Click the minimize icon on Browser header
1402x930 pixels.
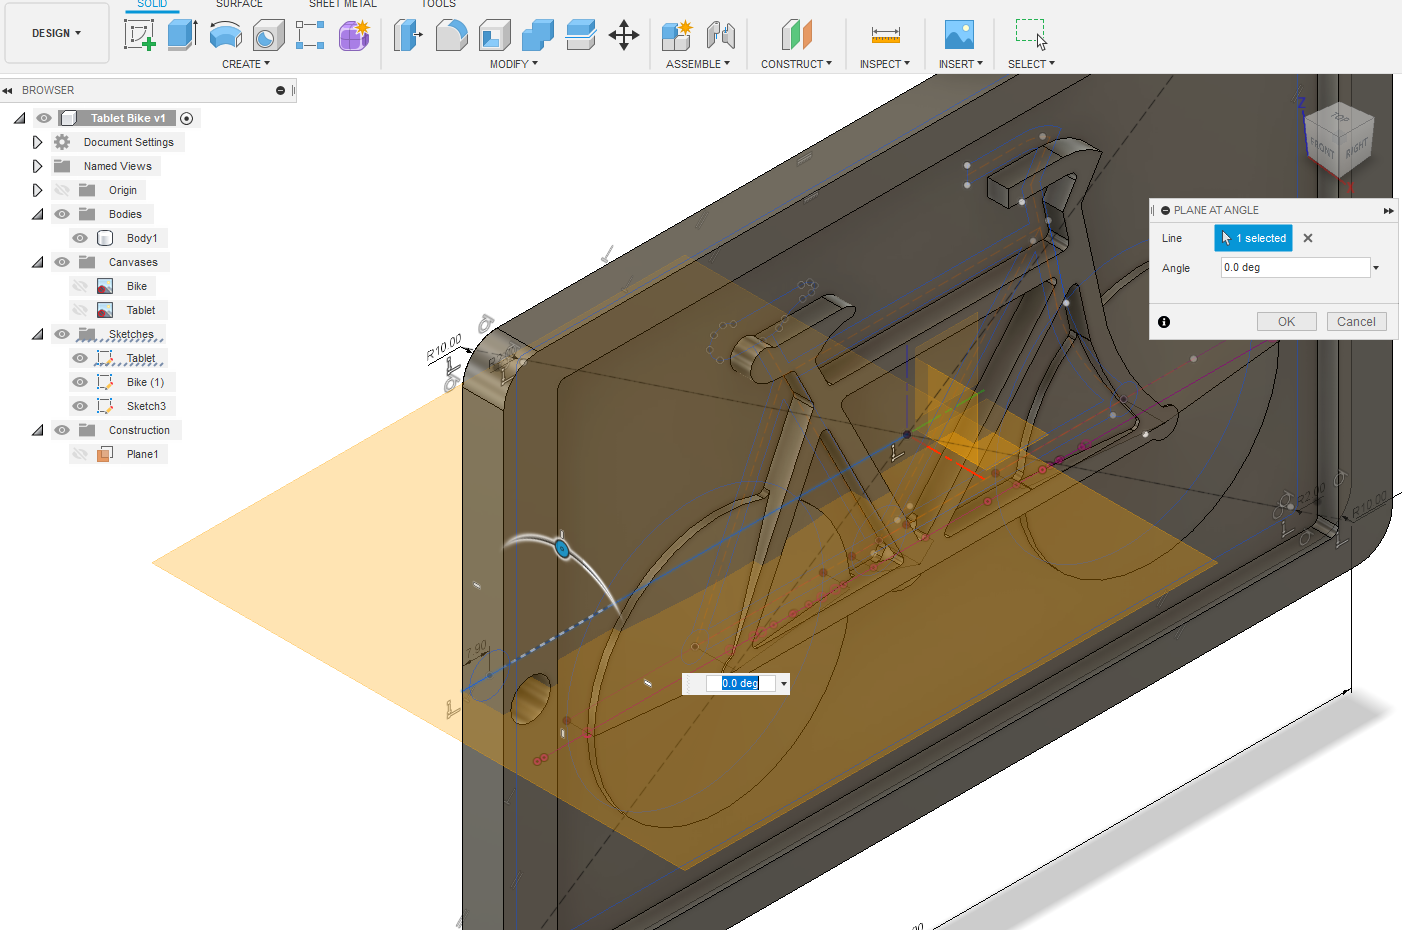(281, 90)
